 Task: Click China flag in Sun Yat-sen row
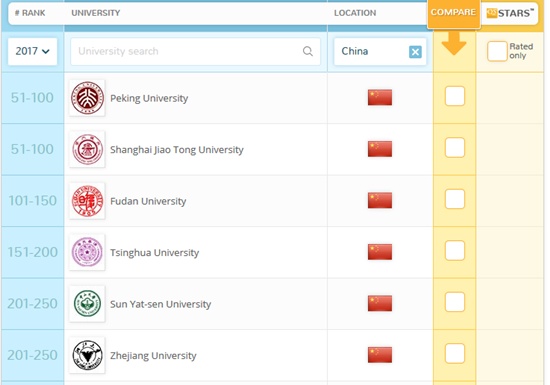(380, 303)
